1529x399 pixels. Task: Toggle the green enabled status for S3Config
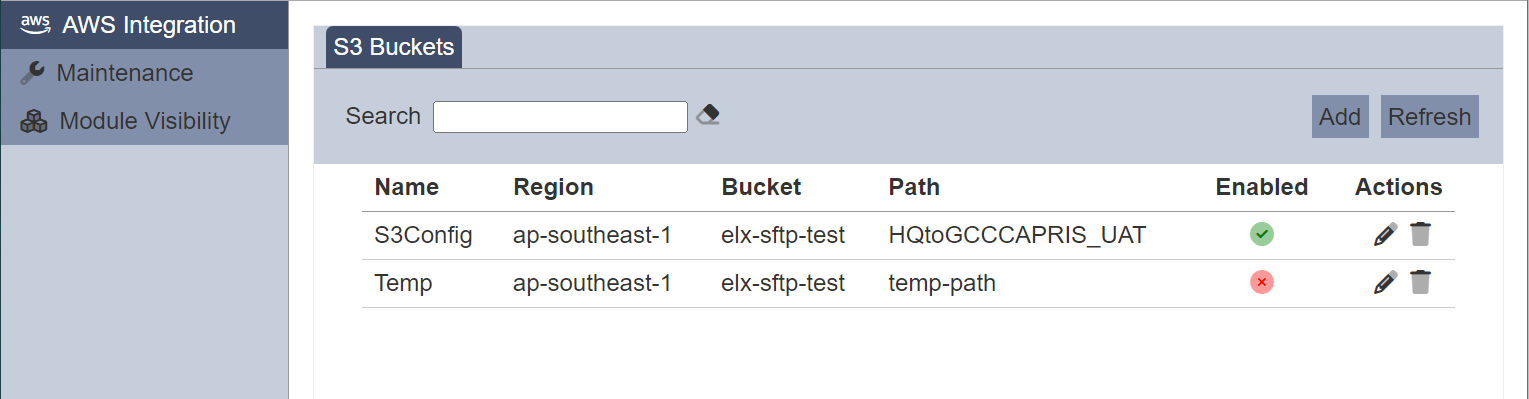pyautogui.click(x=1262, y=235)
